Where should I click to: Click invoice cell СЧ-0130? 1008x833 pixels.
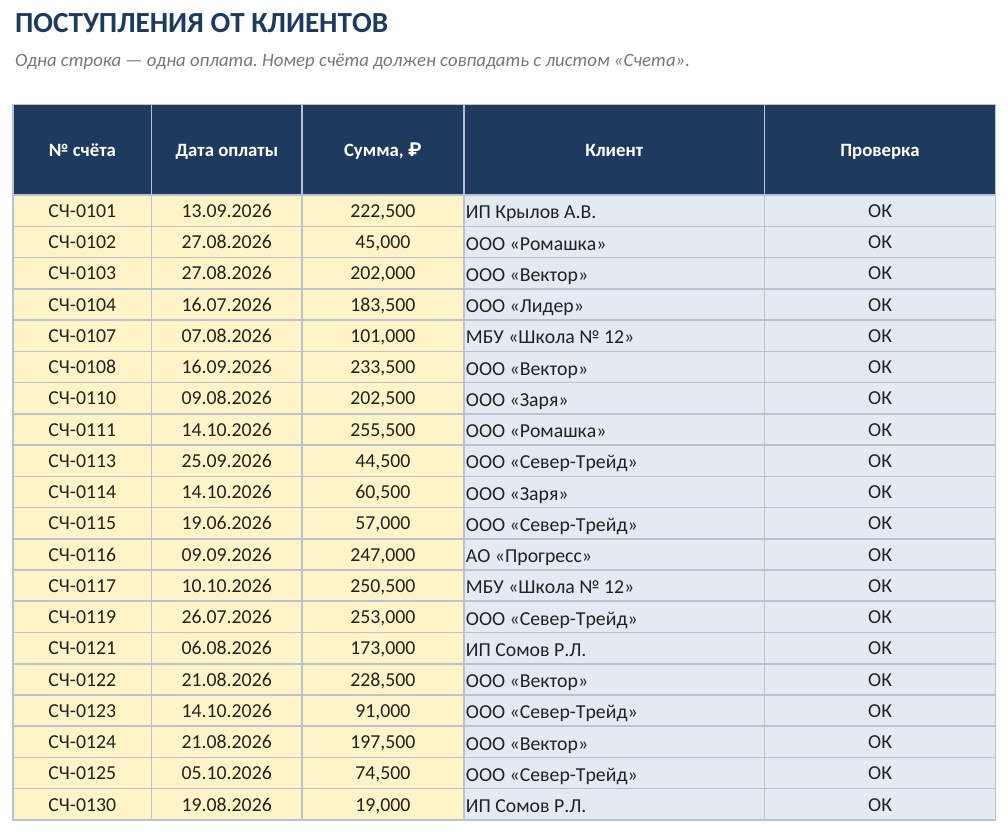[x=82, y=805]
